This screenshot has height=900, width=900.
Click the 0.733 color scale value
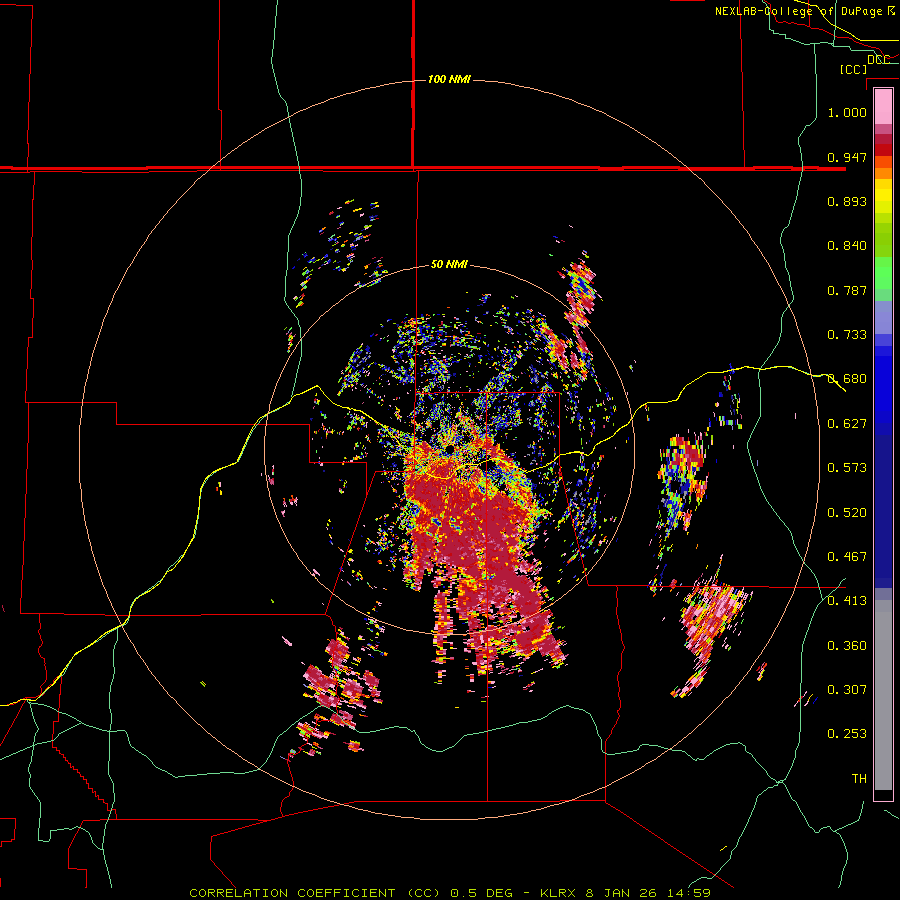[847, 335]
